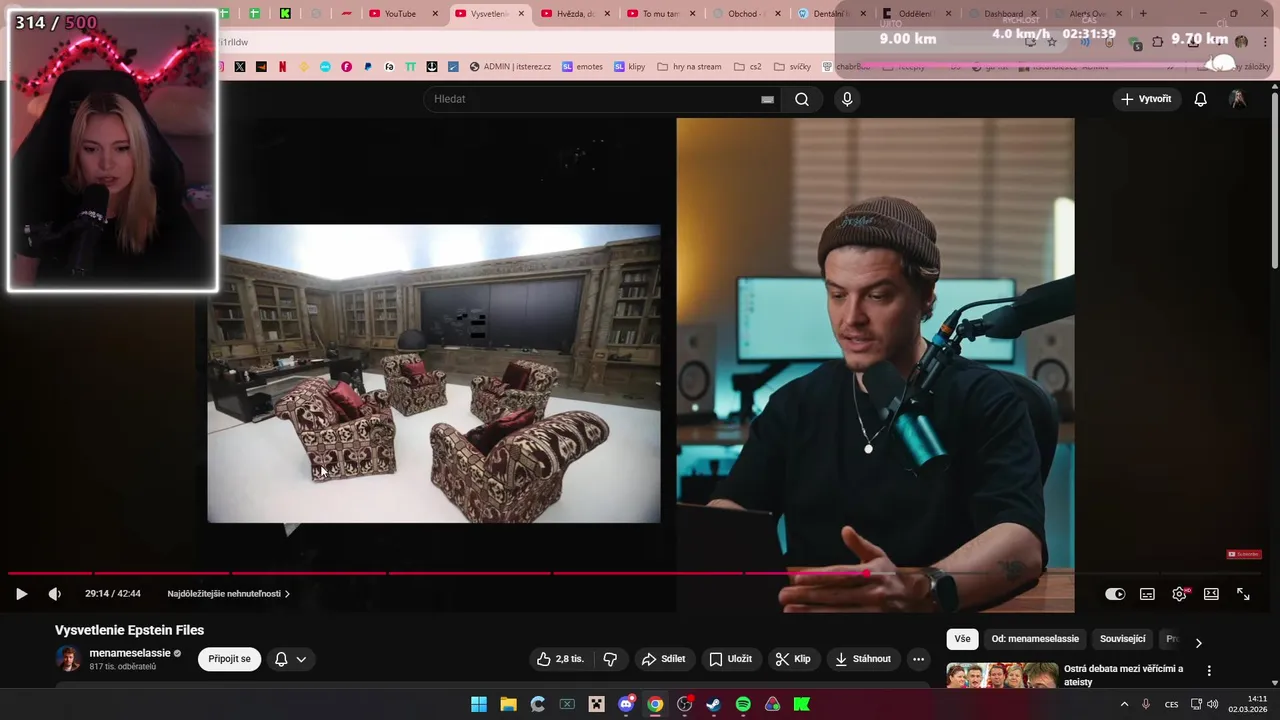
Task: Open the YouTube account avatar menu
Action: (x=1238, y=99)
